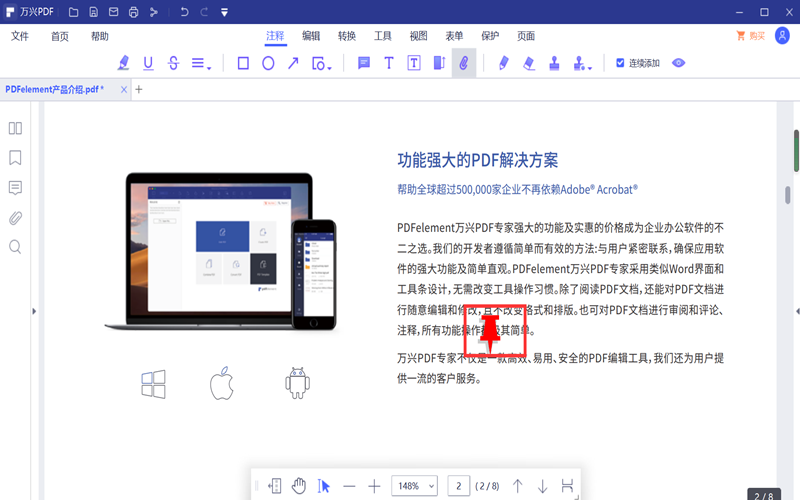This screenshot has height=500, width=800.
Task: Choose the strikethrough annotation tool
Action: [174, 63]
